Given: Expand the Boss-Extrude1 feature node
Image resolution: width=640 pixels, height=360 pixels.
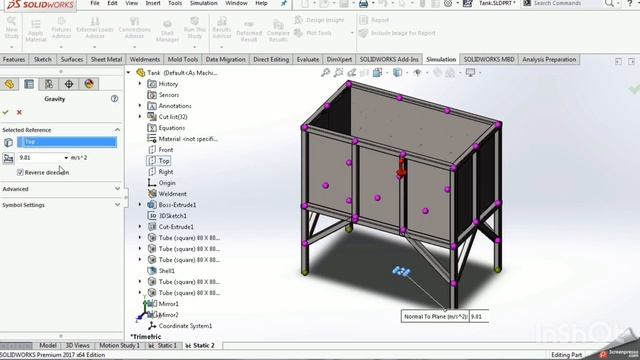Looking at the screenshot, I should pyautogui.click(x=140, y=204).
